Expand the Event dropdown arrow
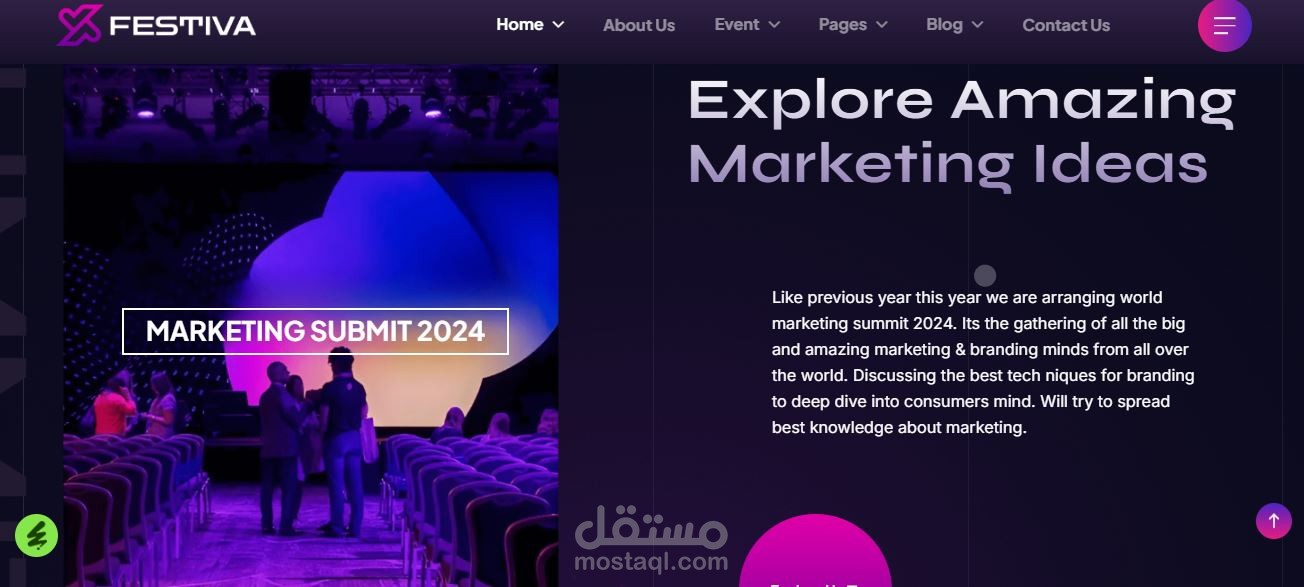This screenshot has width=1304, height=587. pyautogui.click(x=774, y=25)
